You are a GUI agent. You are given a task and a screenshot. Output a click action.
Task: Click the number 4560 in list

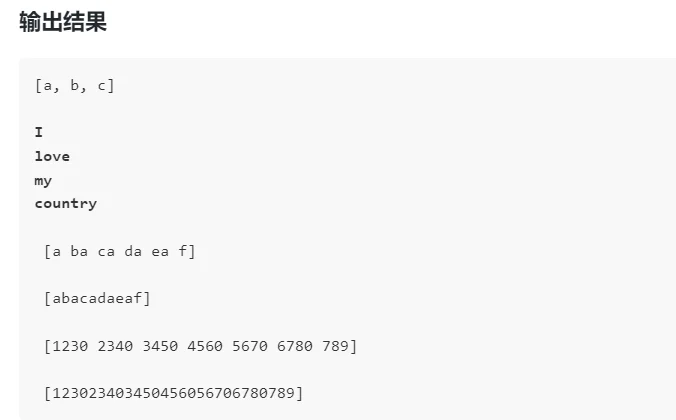point(205,346)
